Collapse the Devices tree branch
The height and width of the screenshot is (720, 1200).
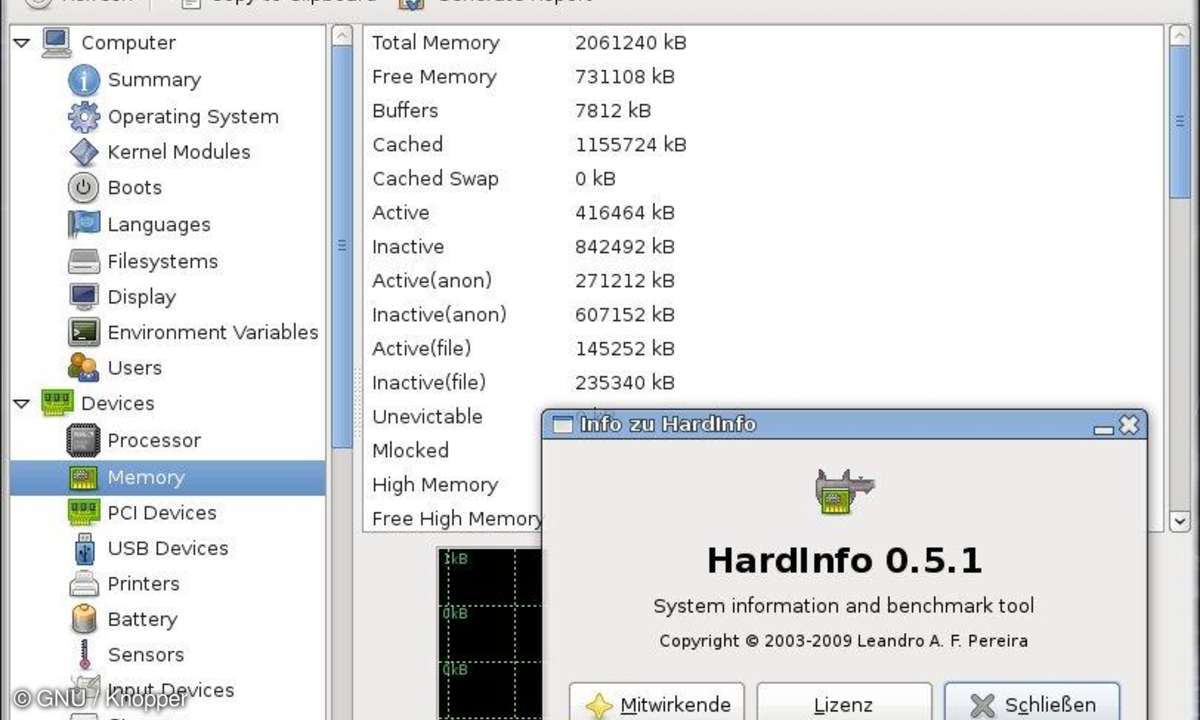tap(22, 404)
